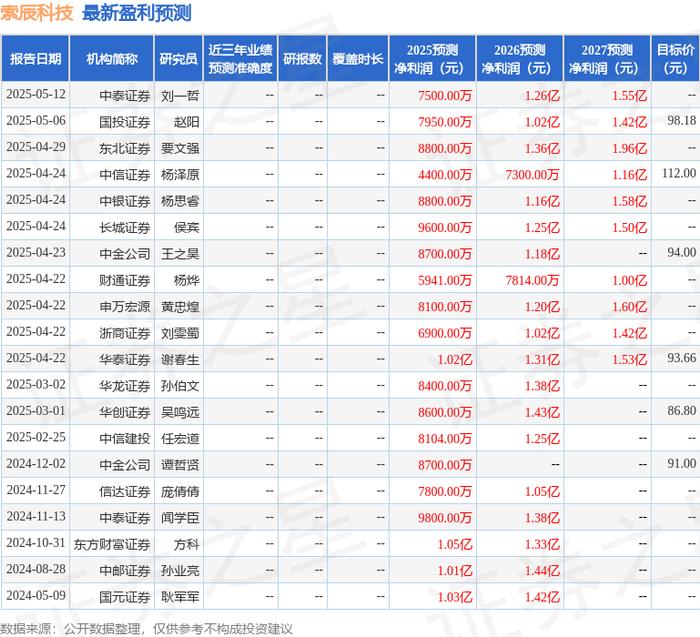Click the 2025预测净利润 column header
The width and height of the screenshot is (700, 637).
pos(432,58)
